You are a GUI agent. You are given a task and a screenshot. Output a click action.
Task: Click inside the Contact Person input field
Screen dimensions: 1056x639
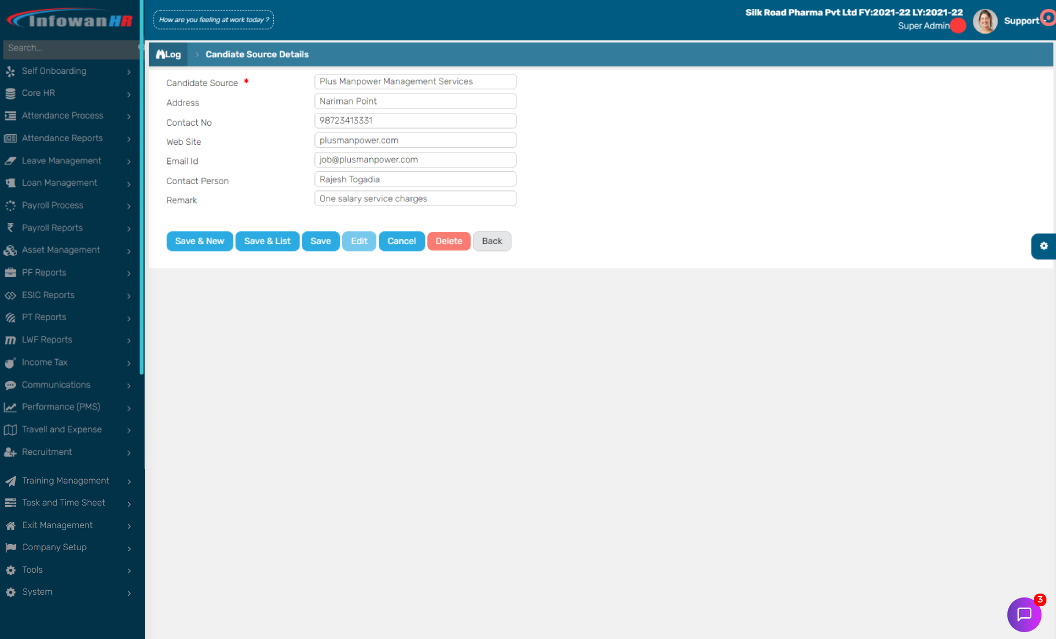(x=414, y=179)
